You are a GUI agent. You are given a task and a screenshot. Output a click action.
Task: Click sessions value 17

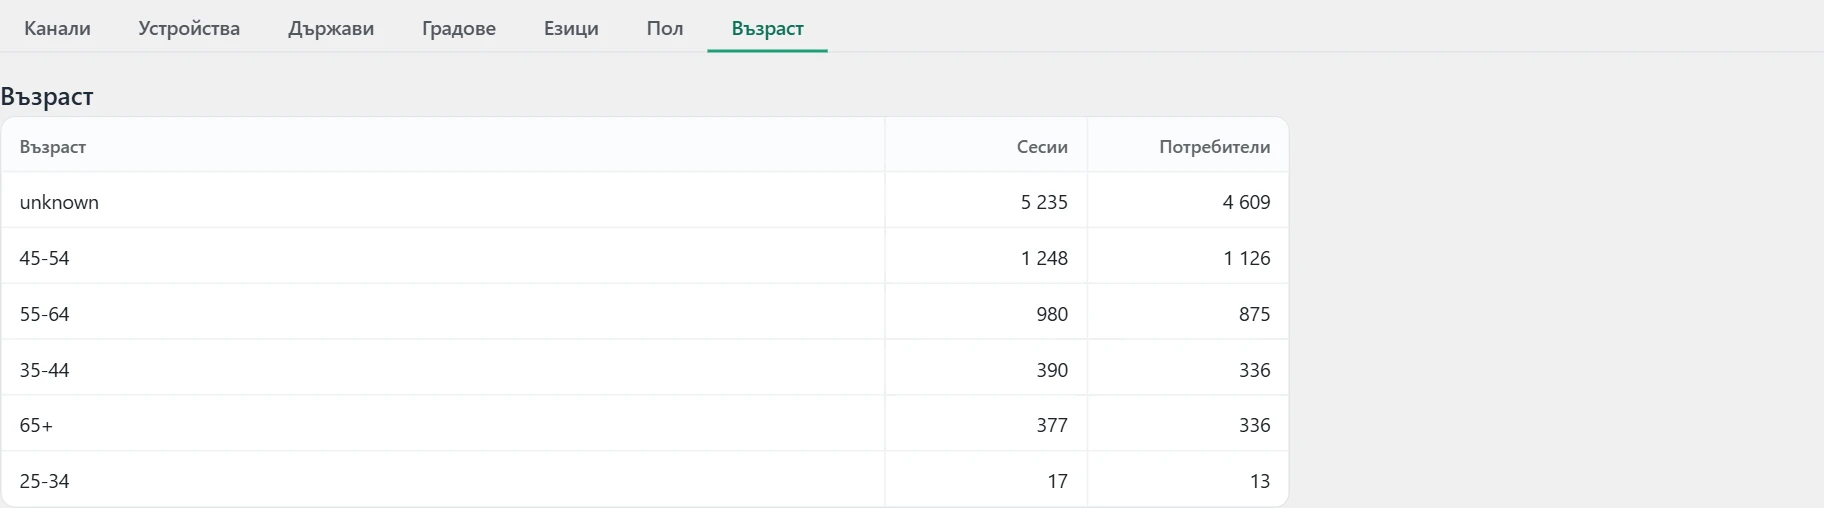pos(1058,481)
